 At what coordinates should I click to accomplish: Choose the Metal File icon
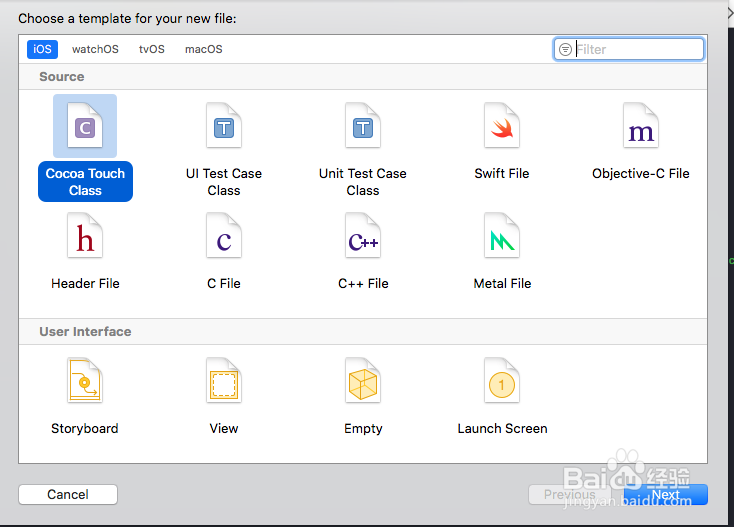pyautogui.click(x=501, y=237)
